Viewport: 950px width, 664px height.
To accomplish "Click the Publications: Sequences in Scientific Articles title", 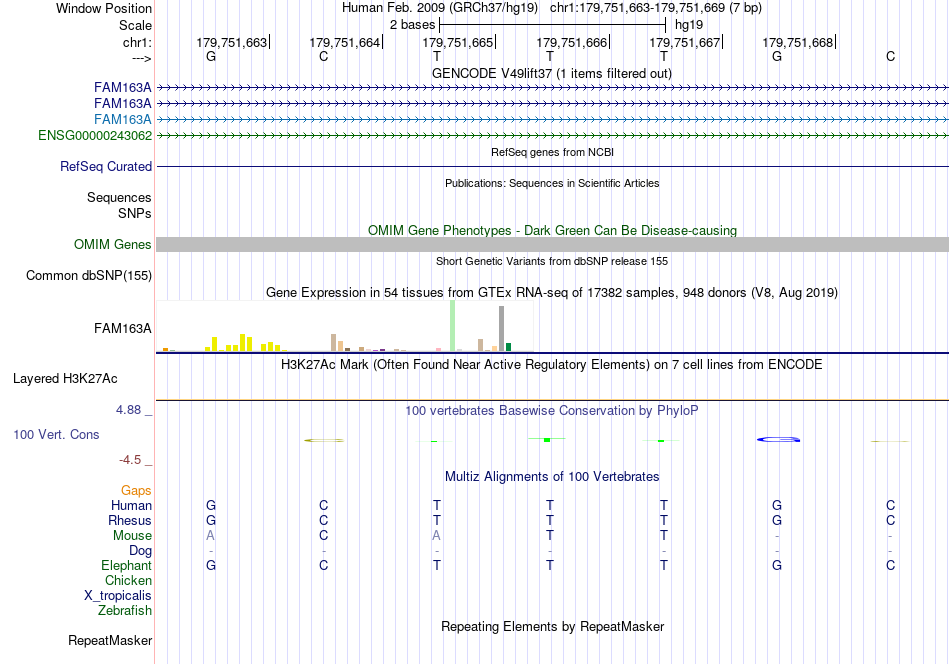I will (x=552, y=183).
